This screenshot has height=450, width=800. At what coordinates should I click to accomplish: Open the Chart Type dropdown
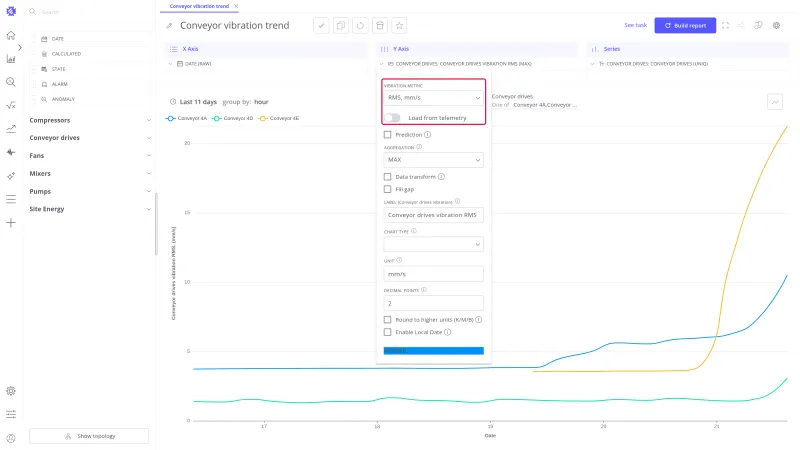[x=433, y=244]
